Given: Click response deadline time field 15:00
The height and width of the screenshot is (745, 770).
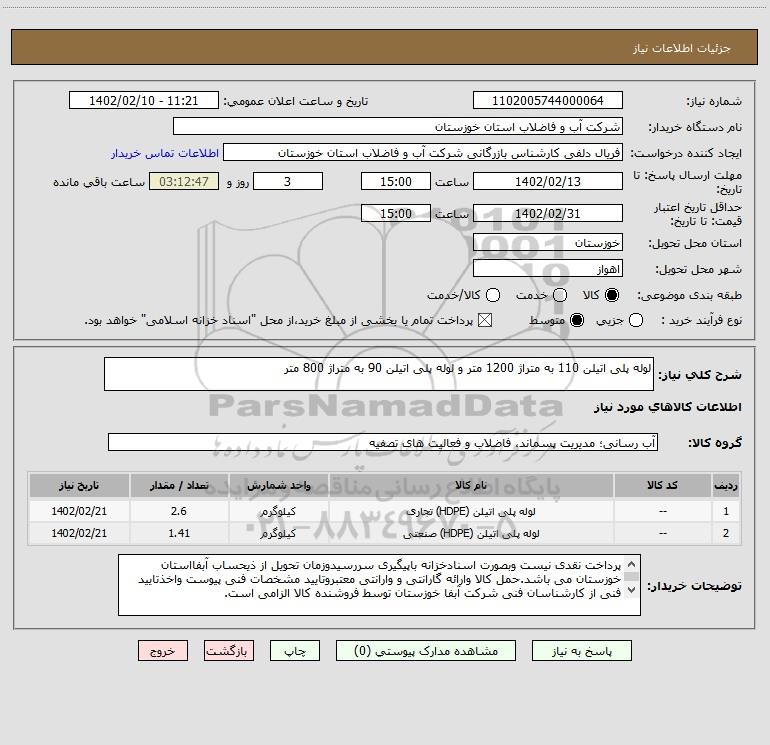Looking at the screenshot, I should tap(396, 181).
